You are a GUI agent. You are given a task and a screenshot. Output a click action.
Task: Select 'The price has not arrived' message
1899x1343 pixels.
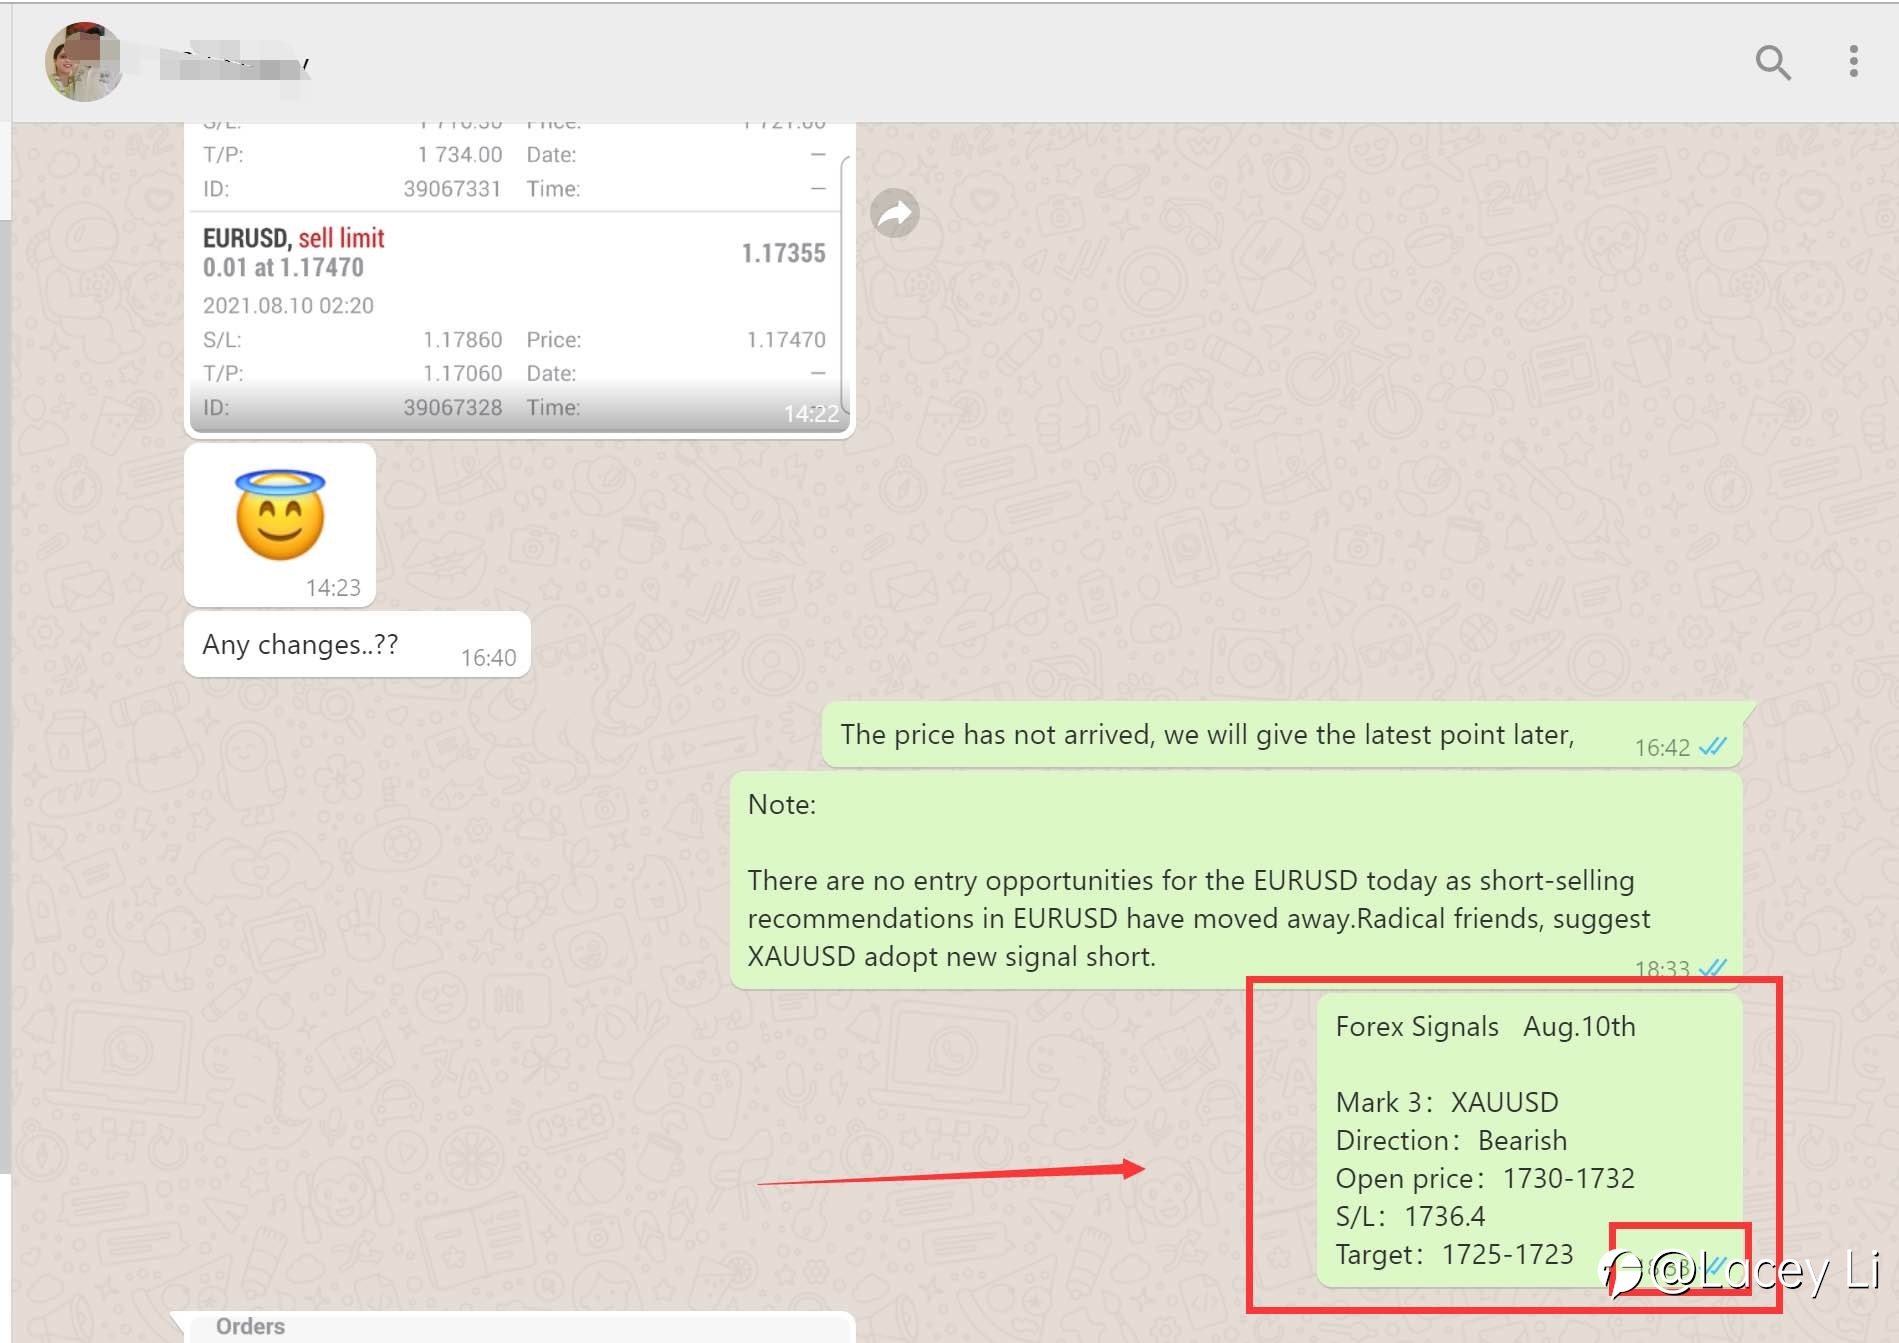click(x=1281, y=735)
